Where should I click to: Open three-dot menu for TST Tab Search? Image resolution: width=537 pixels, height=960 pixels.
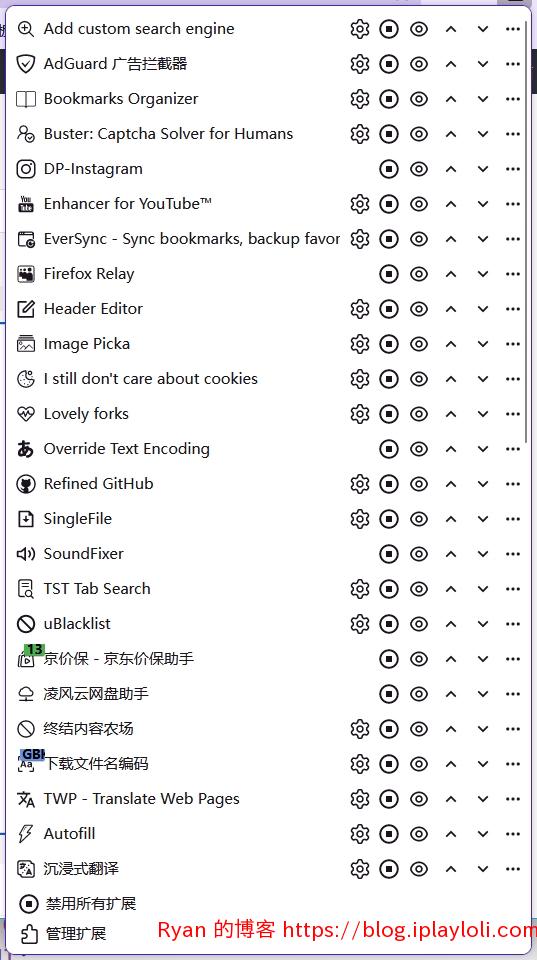pyautogui.click(x=513, y=589)
